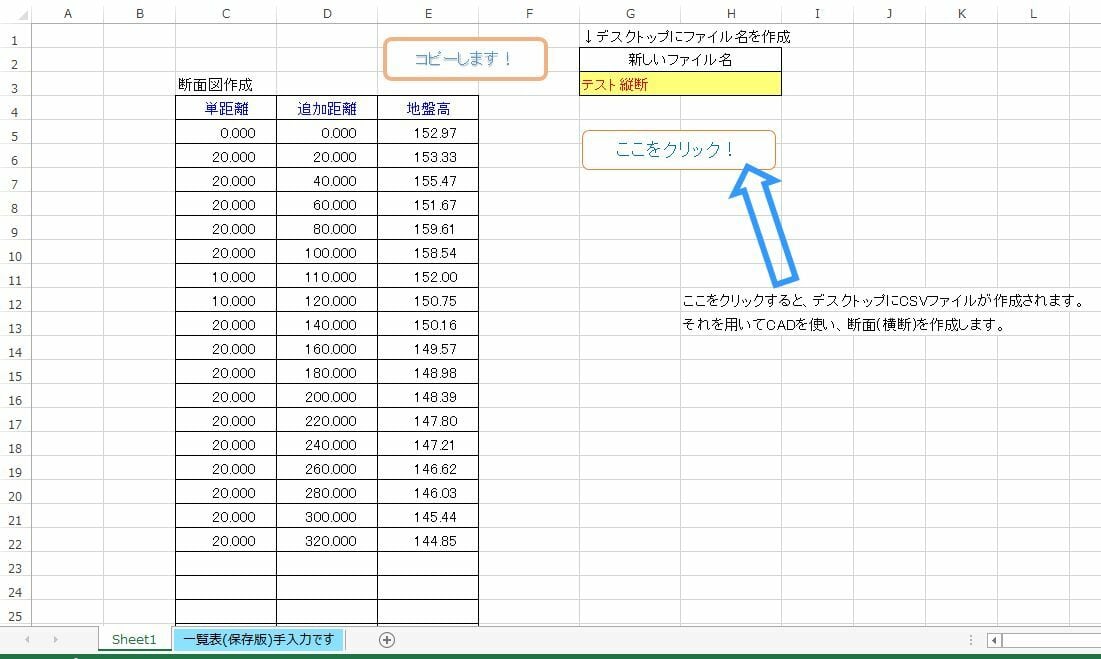
Task: Select the 200.000 cumulative distance cell
Action: pos(327,397)
